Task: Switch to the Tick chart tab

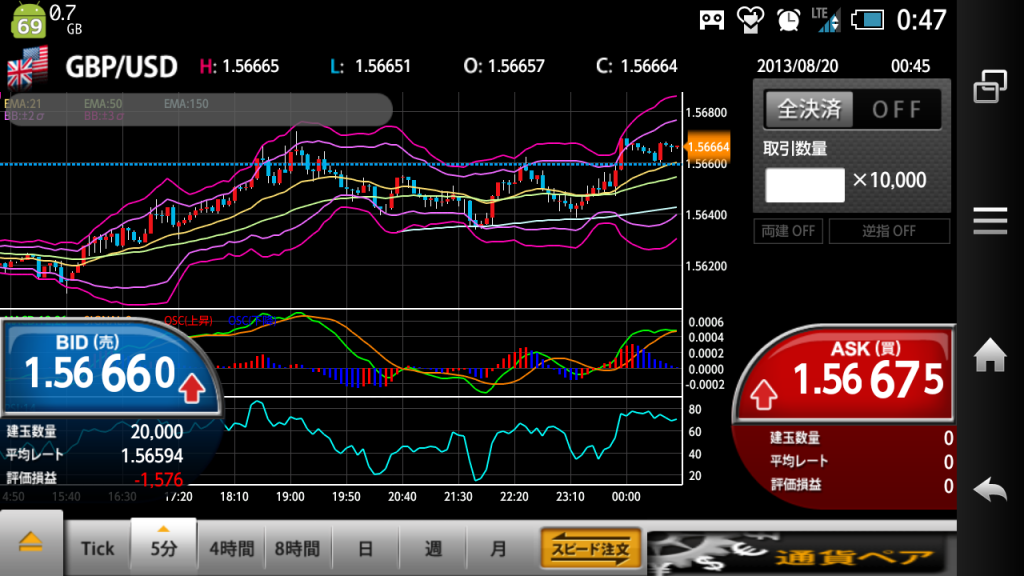Action: [x=98, y=548]
